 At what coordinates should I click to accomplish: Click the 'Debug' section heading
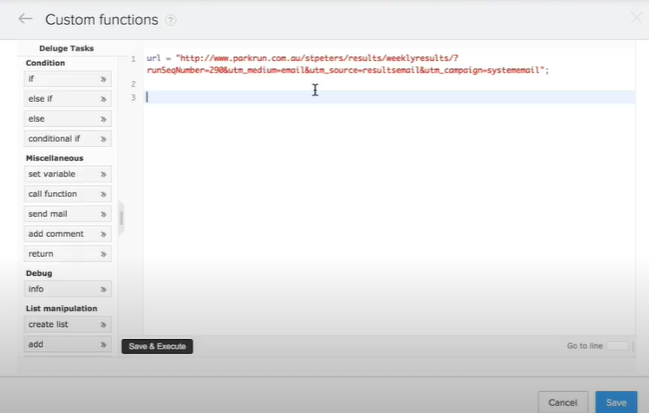click(39, 273)
